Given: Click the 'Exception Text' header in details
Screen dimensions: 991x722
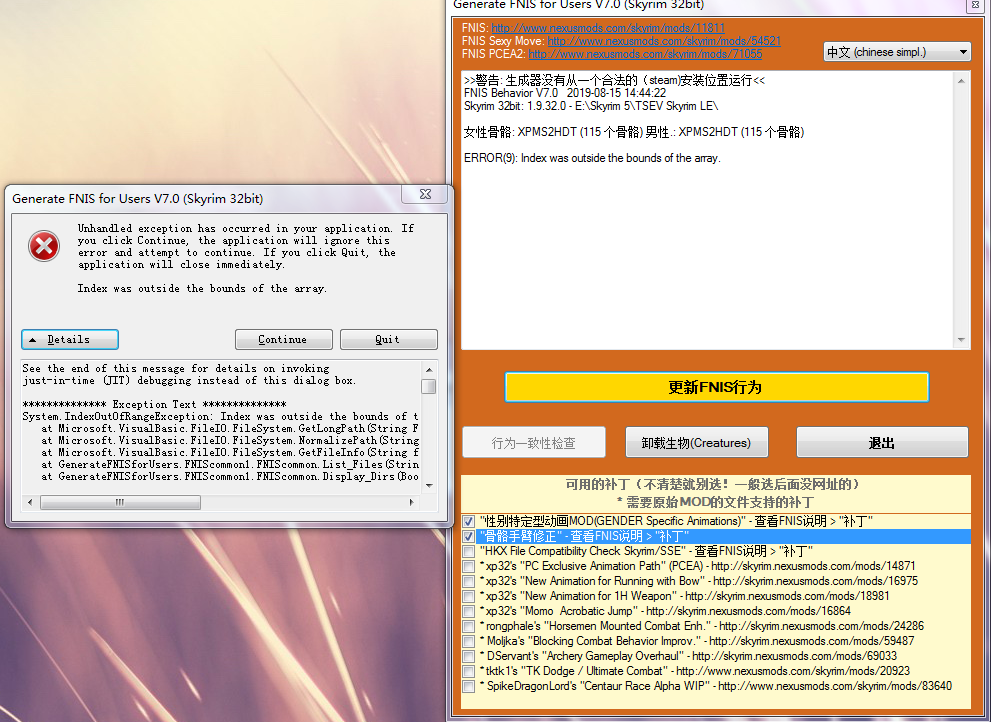Looking at the screenshot, I should coord(154,405).
